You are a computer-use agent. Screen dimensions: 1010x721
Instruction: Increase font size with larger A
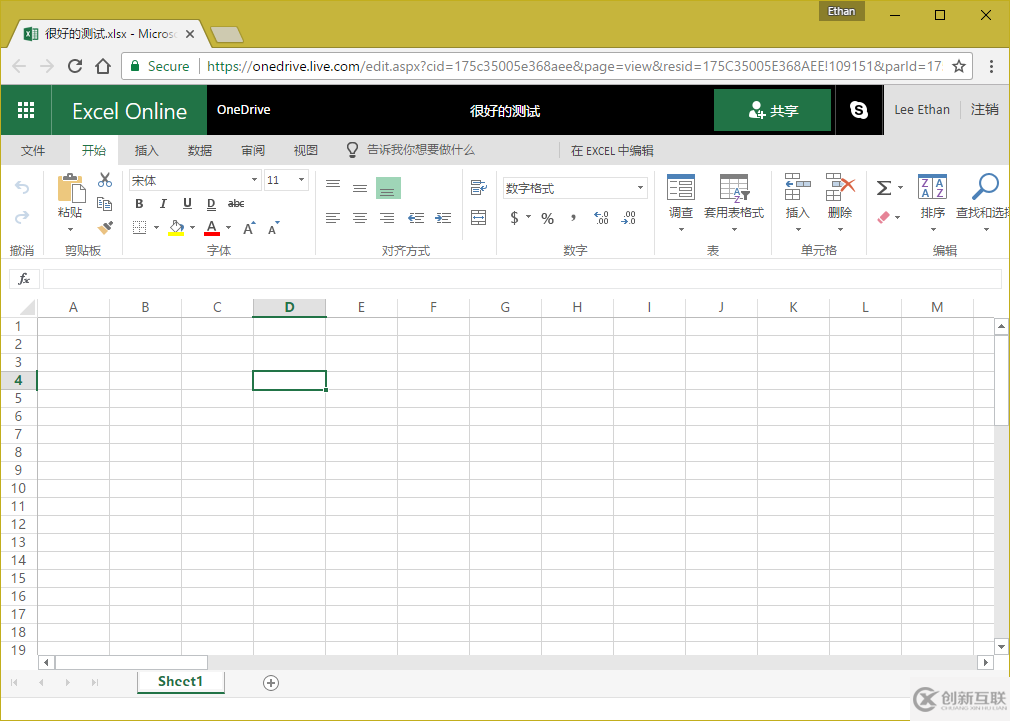(x=249, y=228)
